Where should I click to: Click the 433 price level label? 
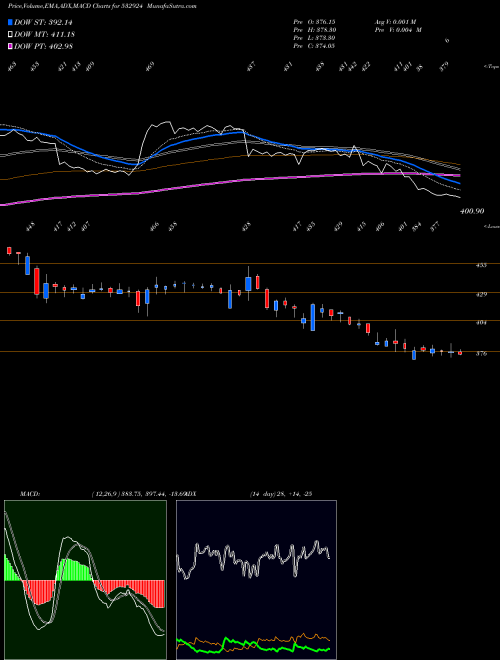(x=481, y=265)
